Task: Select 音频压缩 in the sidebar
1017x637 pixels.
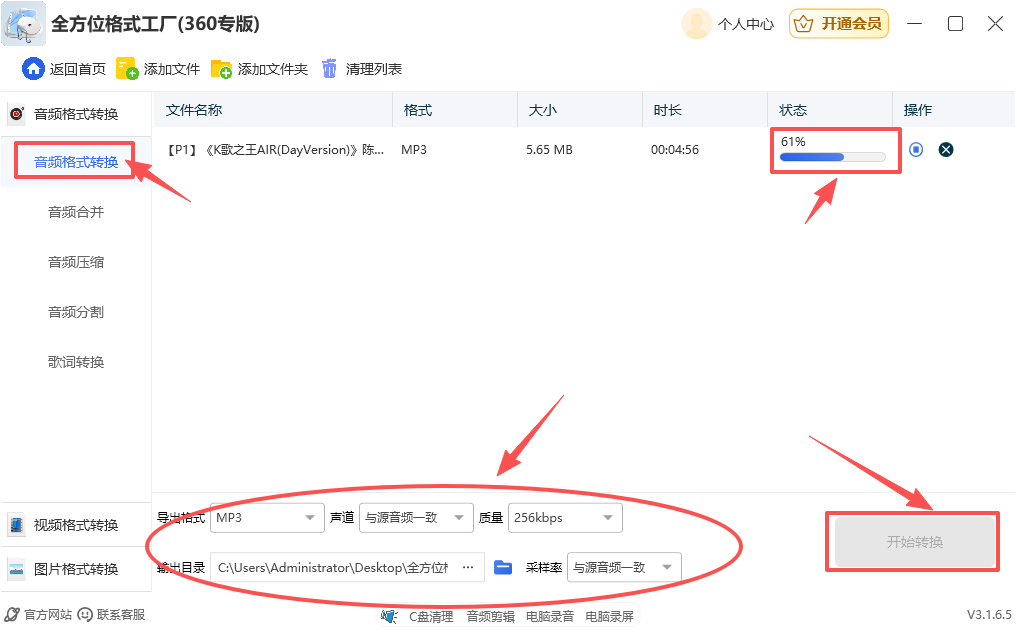Action: [76, 262]
